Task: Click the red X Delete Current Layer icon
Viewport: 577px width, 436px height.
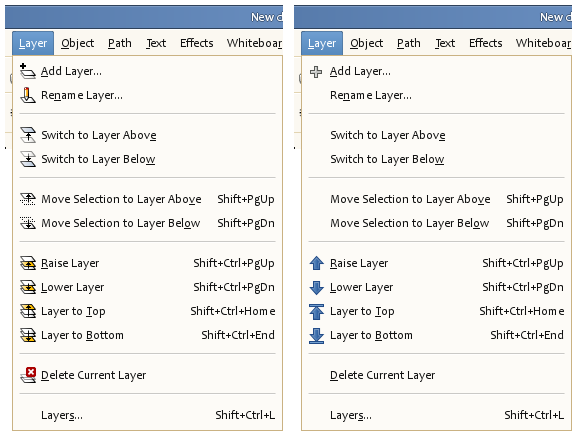Action: (x=28, y=375)
